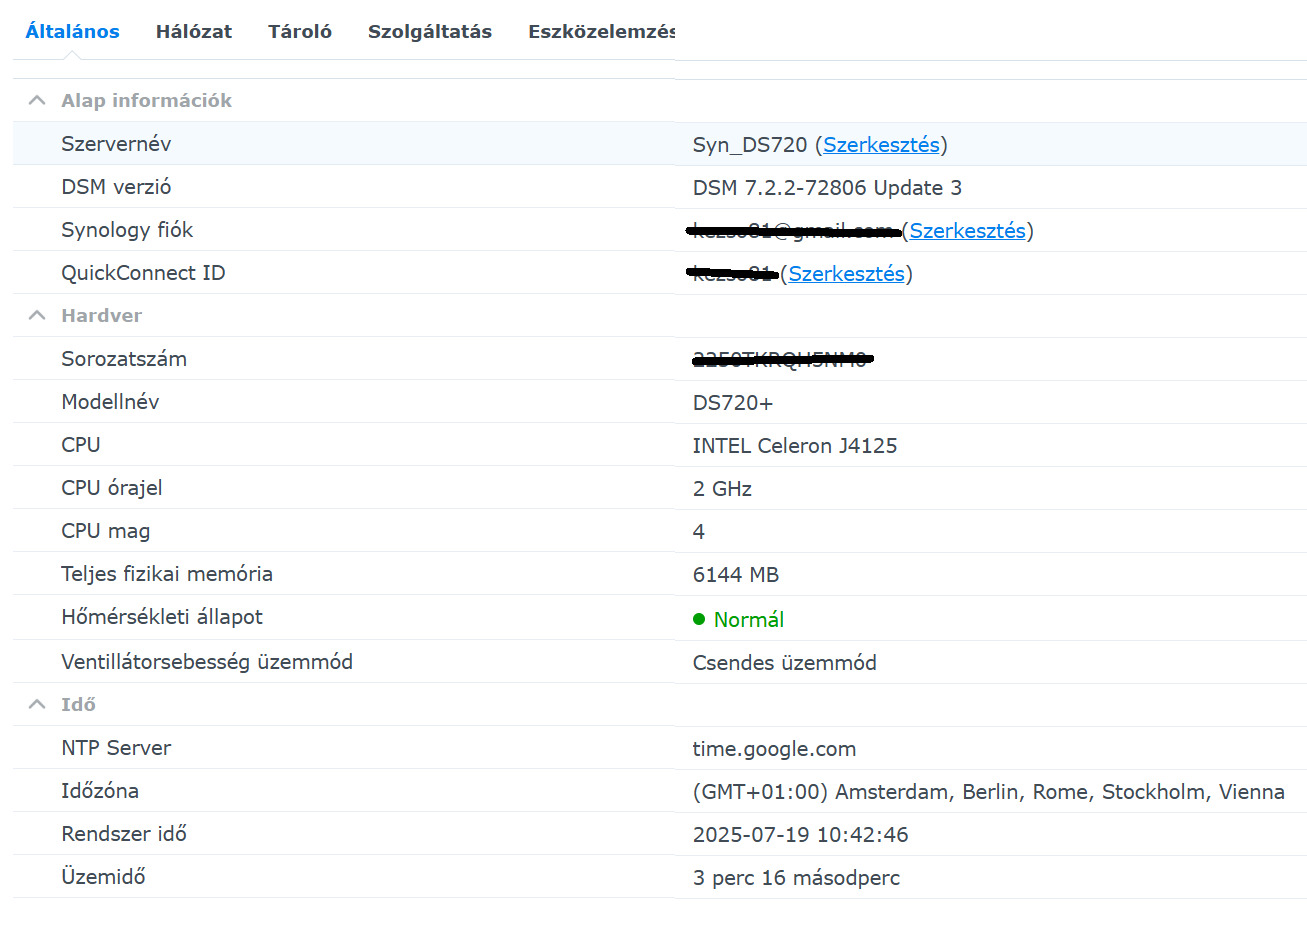Collapse the Idő section chevron
The image size is (1307, 943).
point(37,704)
